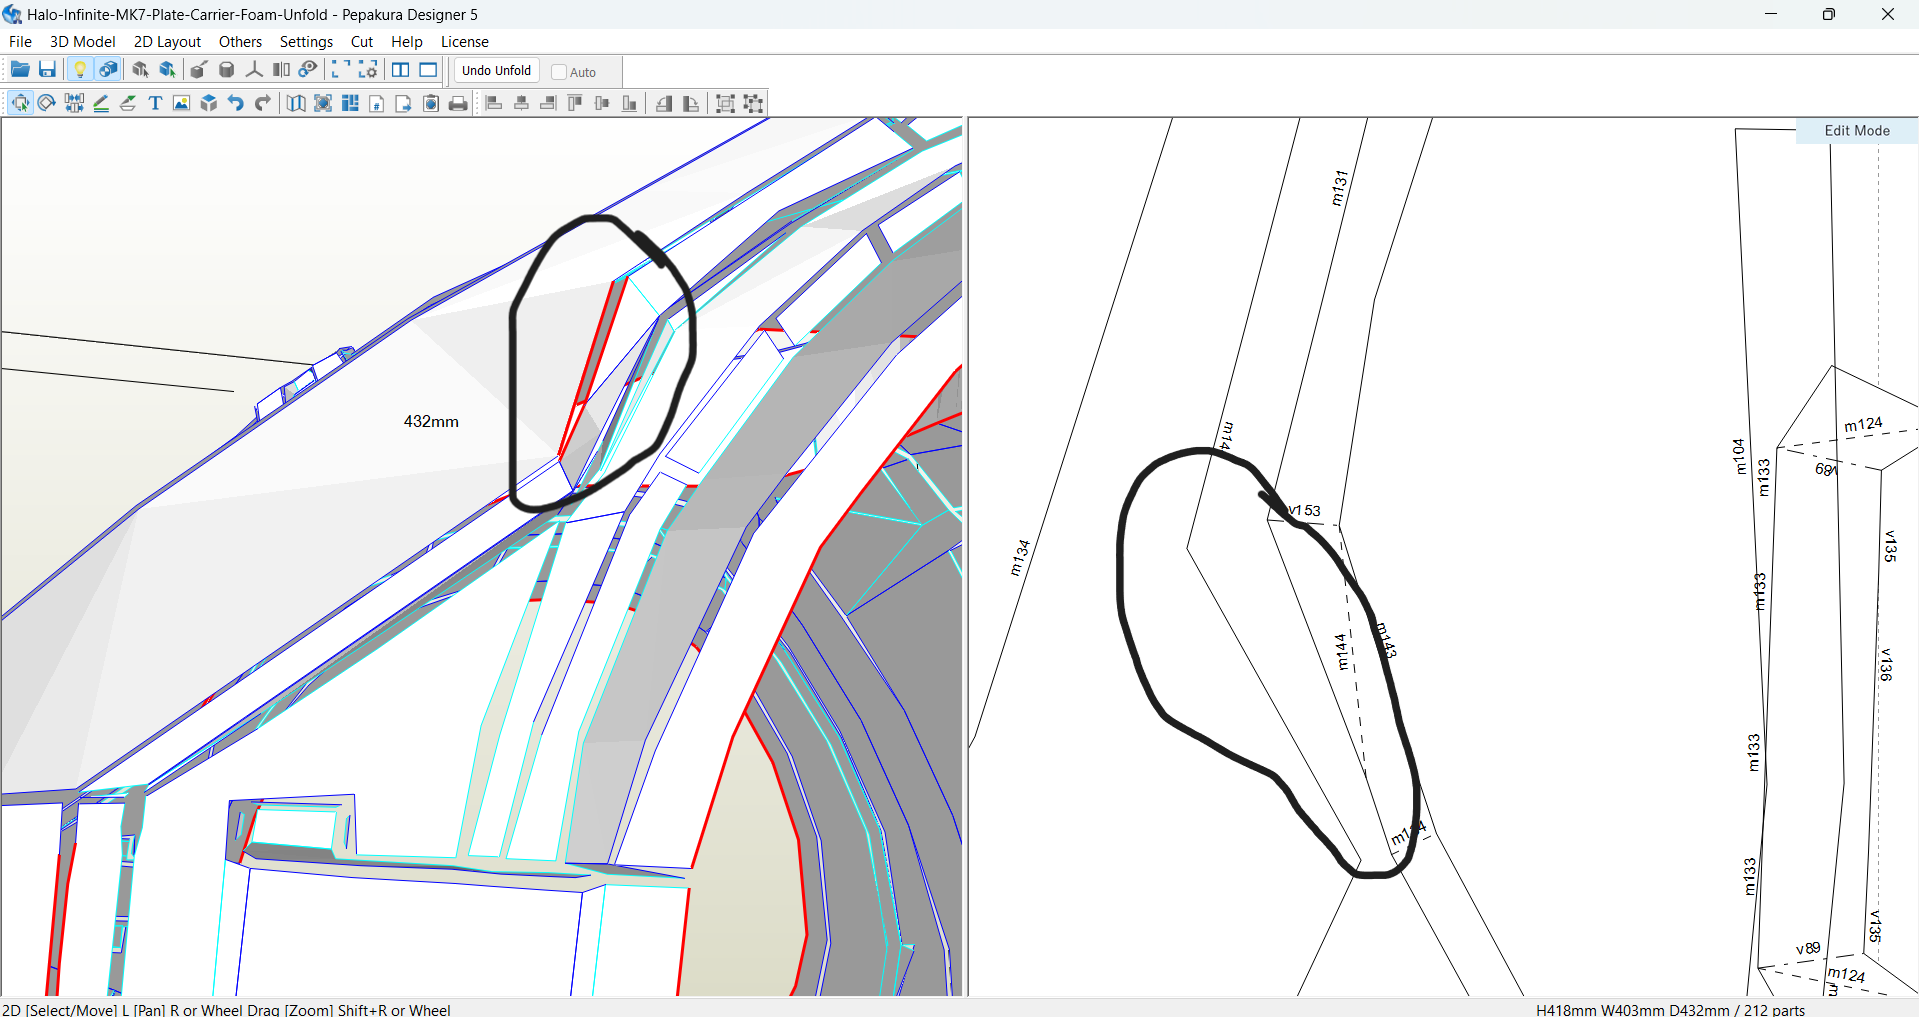Click the chain link with eye icon
Screen dimensions: 1919x1017
[x=308, y=70]
